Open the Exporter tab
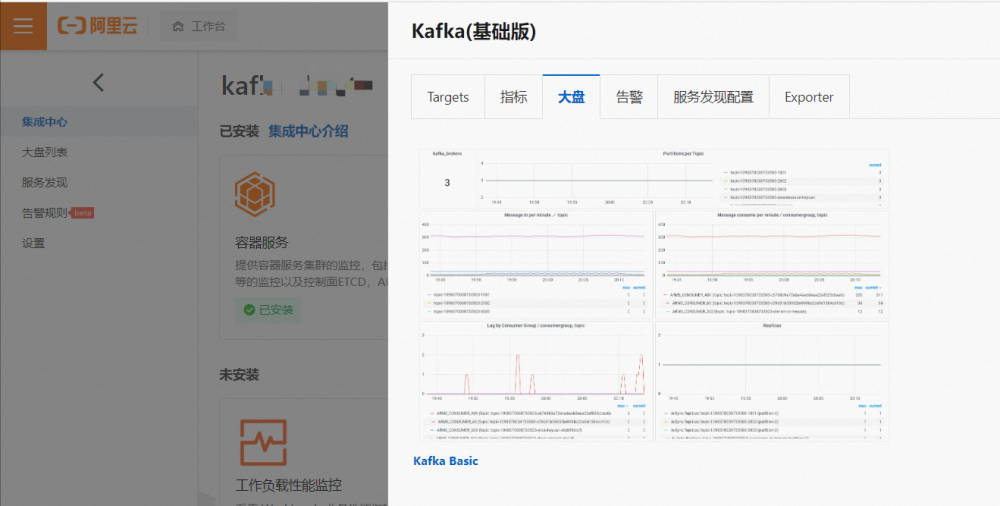1000x506 pixels. click(809, 97)
